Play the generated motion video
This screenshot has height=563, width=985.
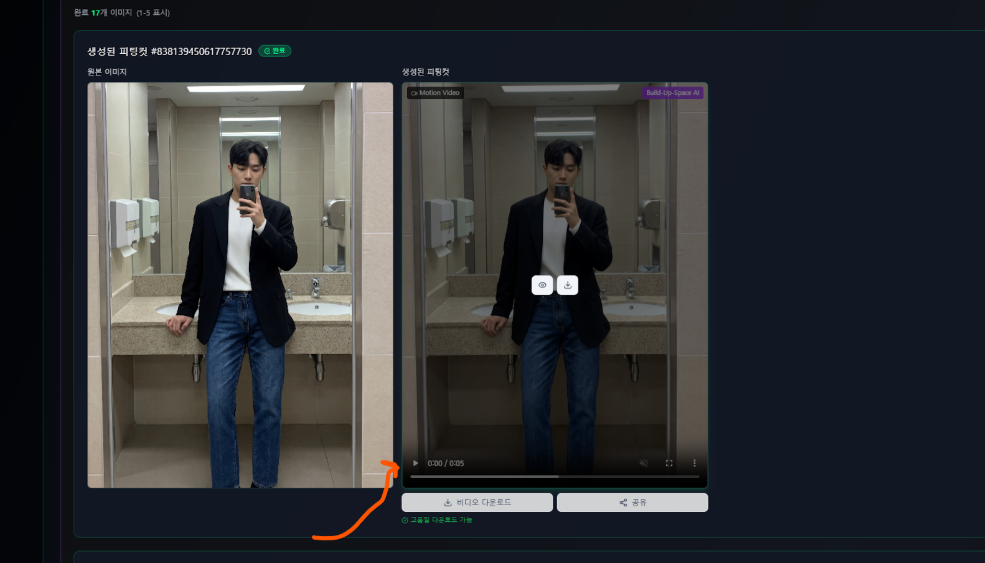pyautogui.click(x=415, y=463)
